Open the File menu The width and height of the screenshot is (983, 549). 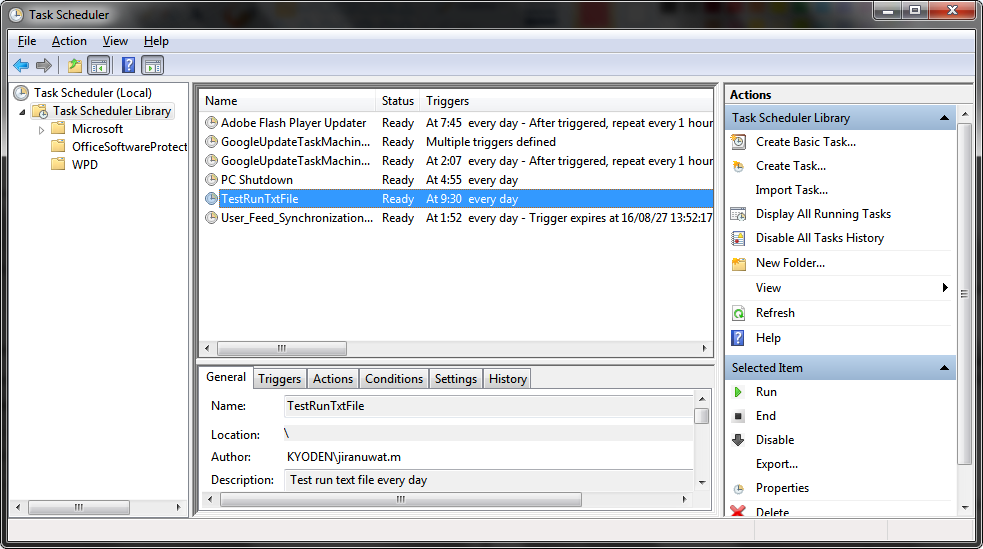[x=27, y=41]
